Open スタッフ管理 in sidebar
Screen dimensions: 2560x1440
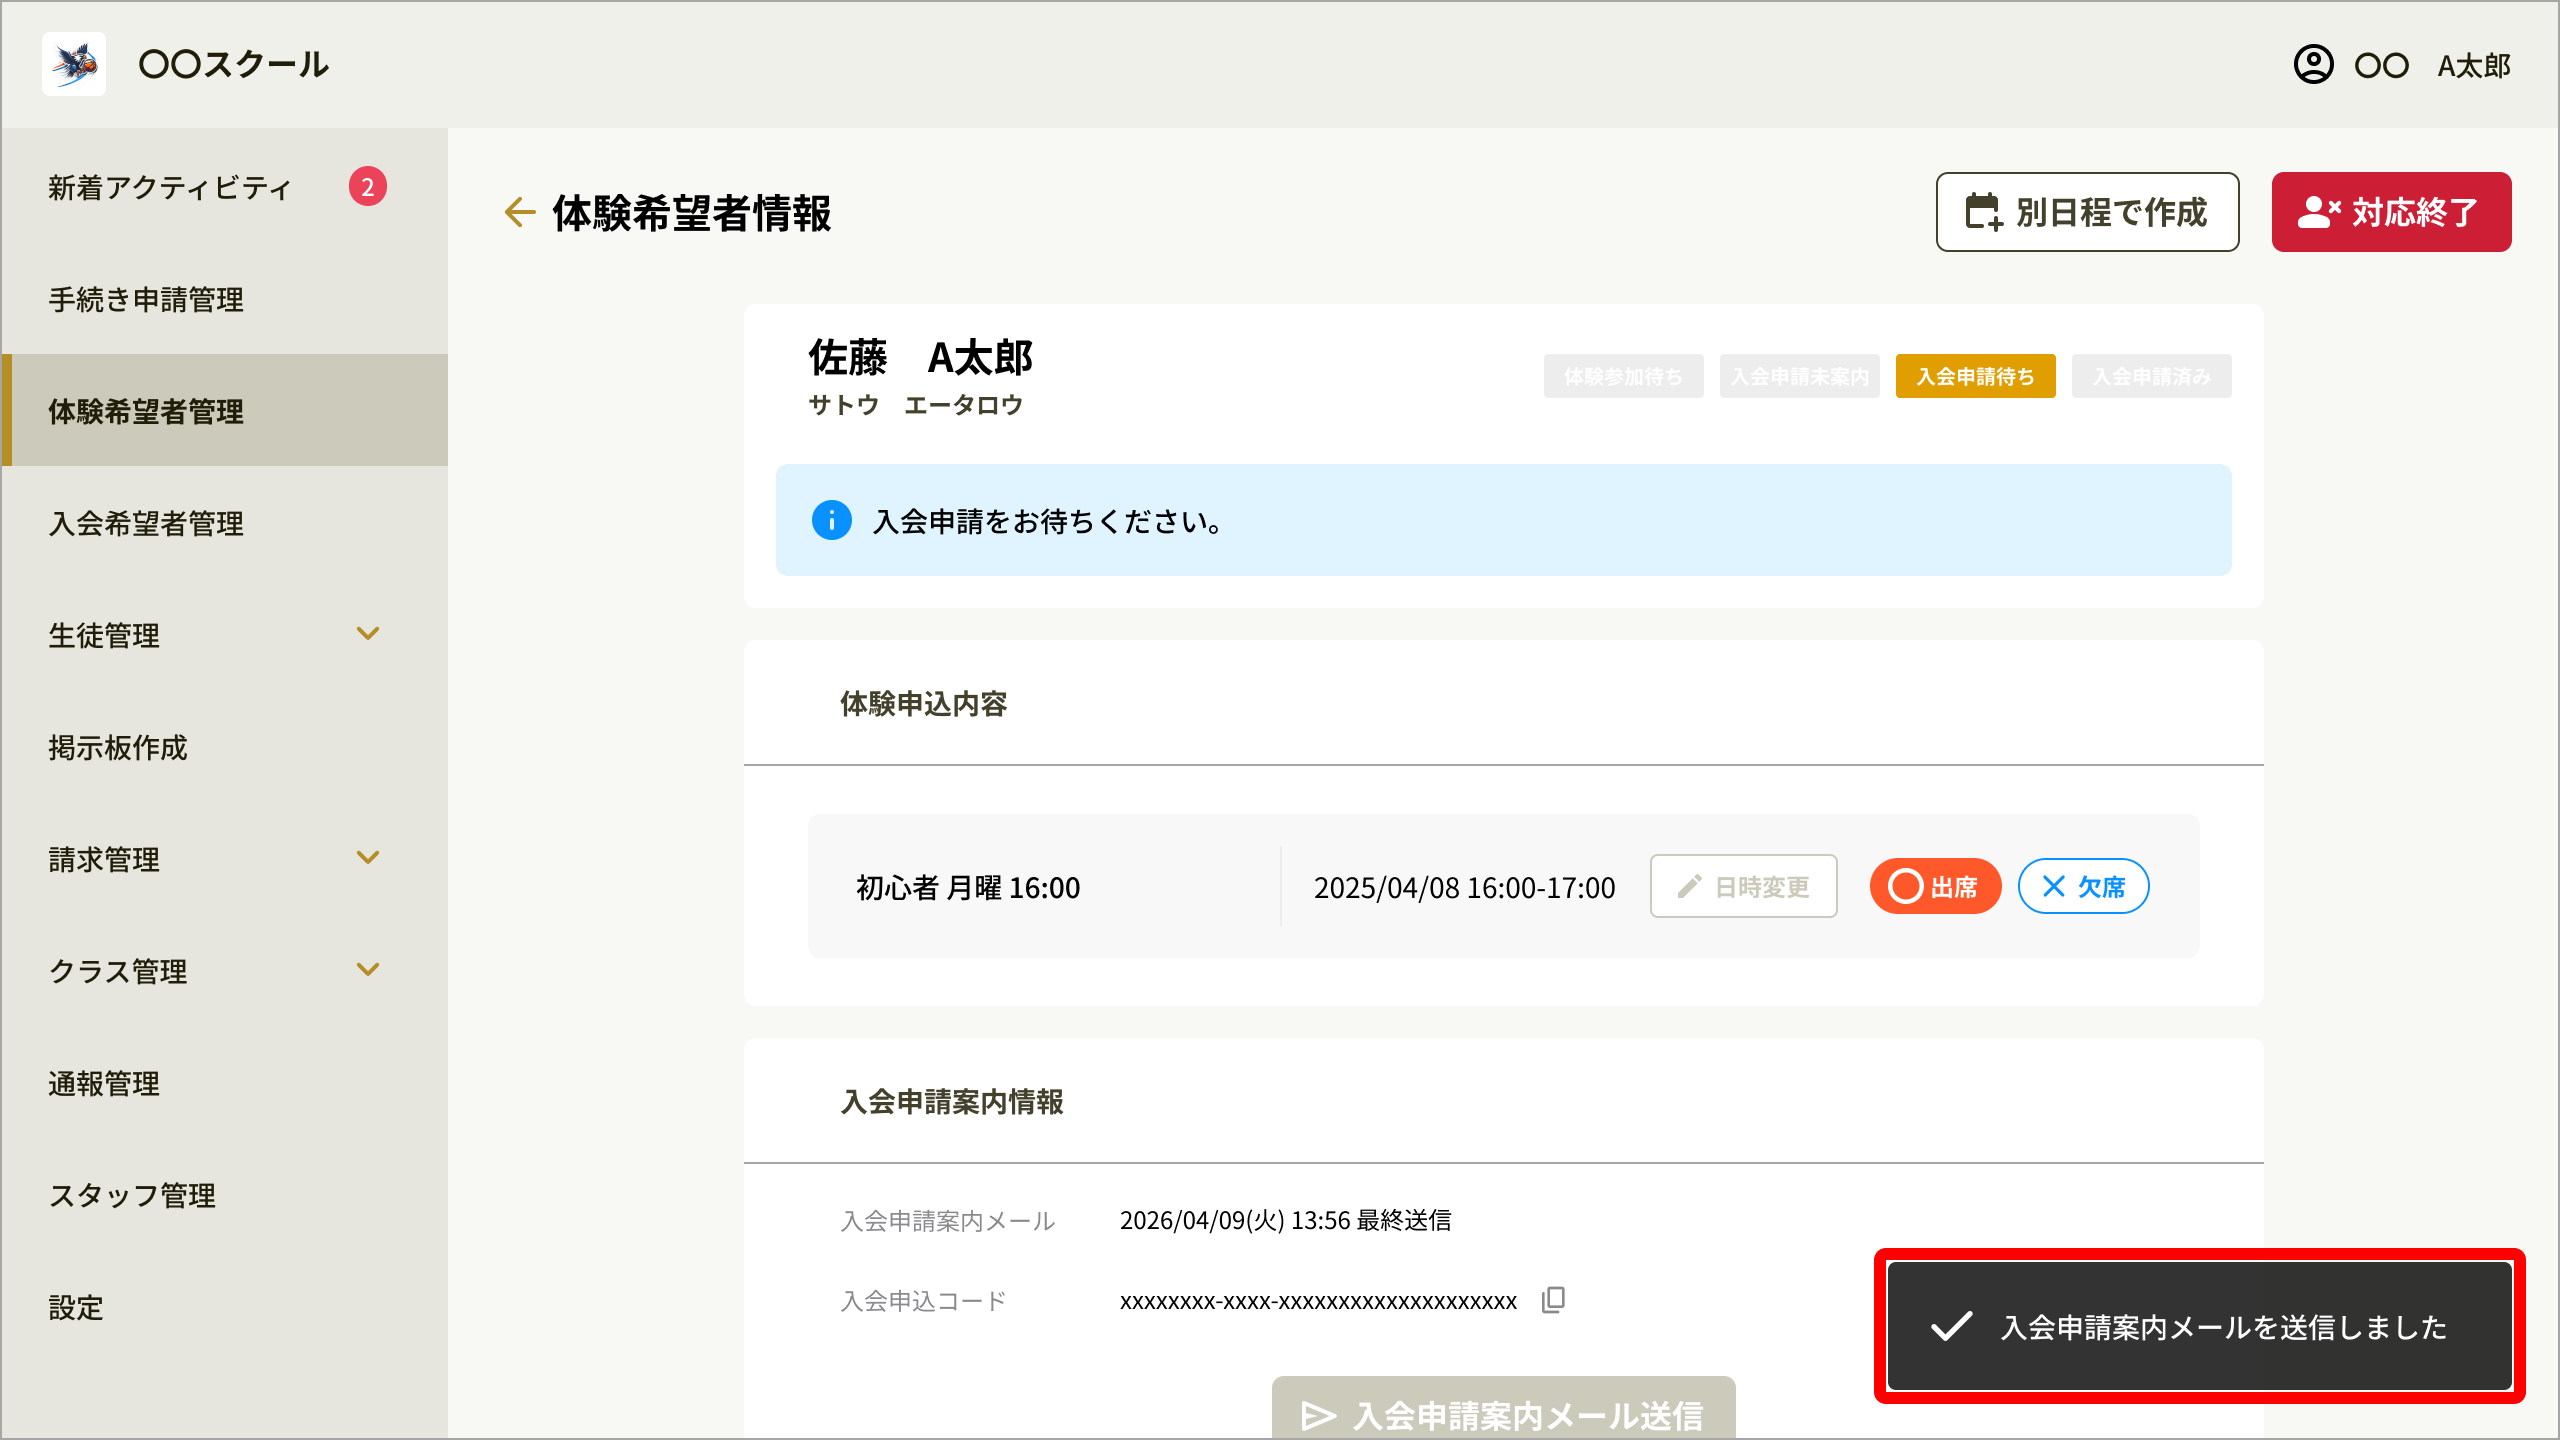click(225, 1195)
